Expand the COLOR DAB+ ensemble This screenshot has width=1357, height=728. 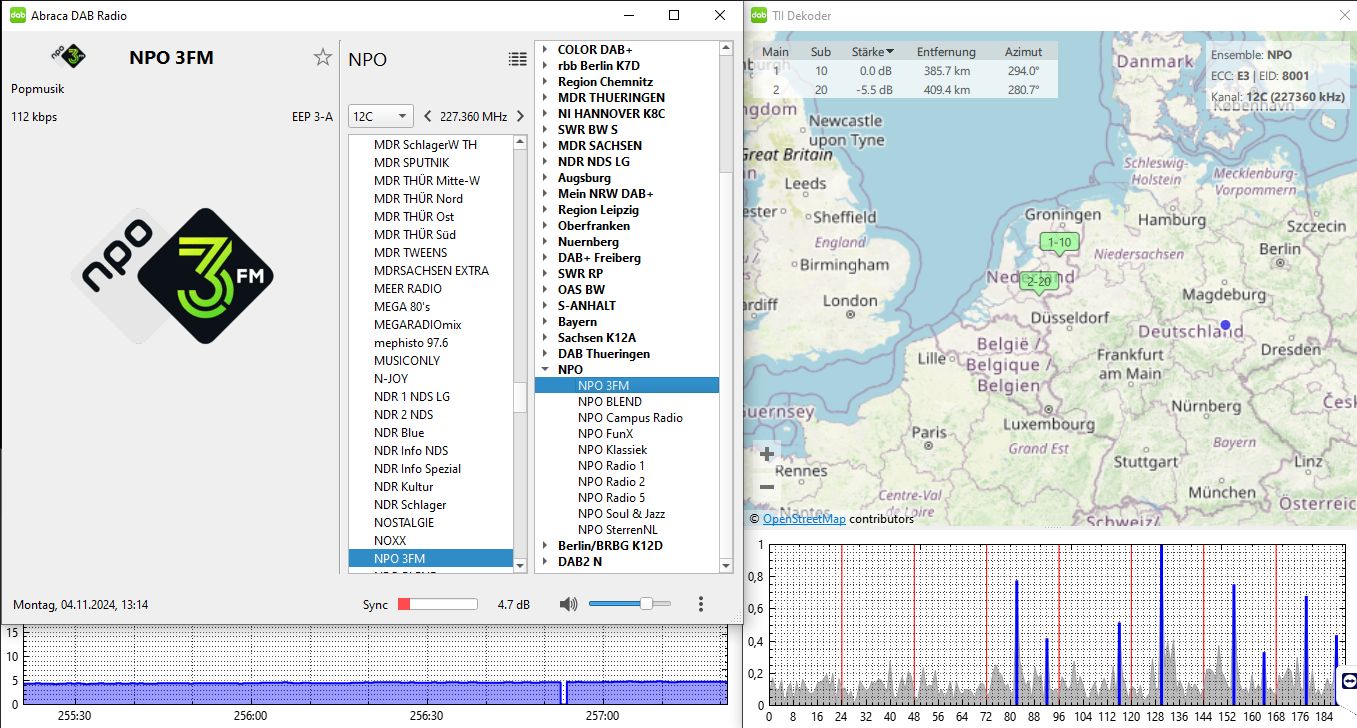click(x=545, y=50)
